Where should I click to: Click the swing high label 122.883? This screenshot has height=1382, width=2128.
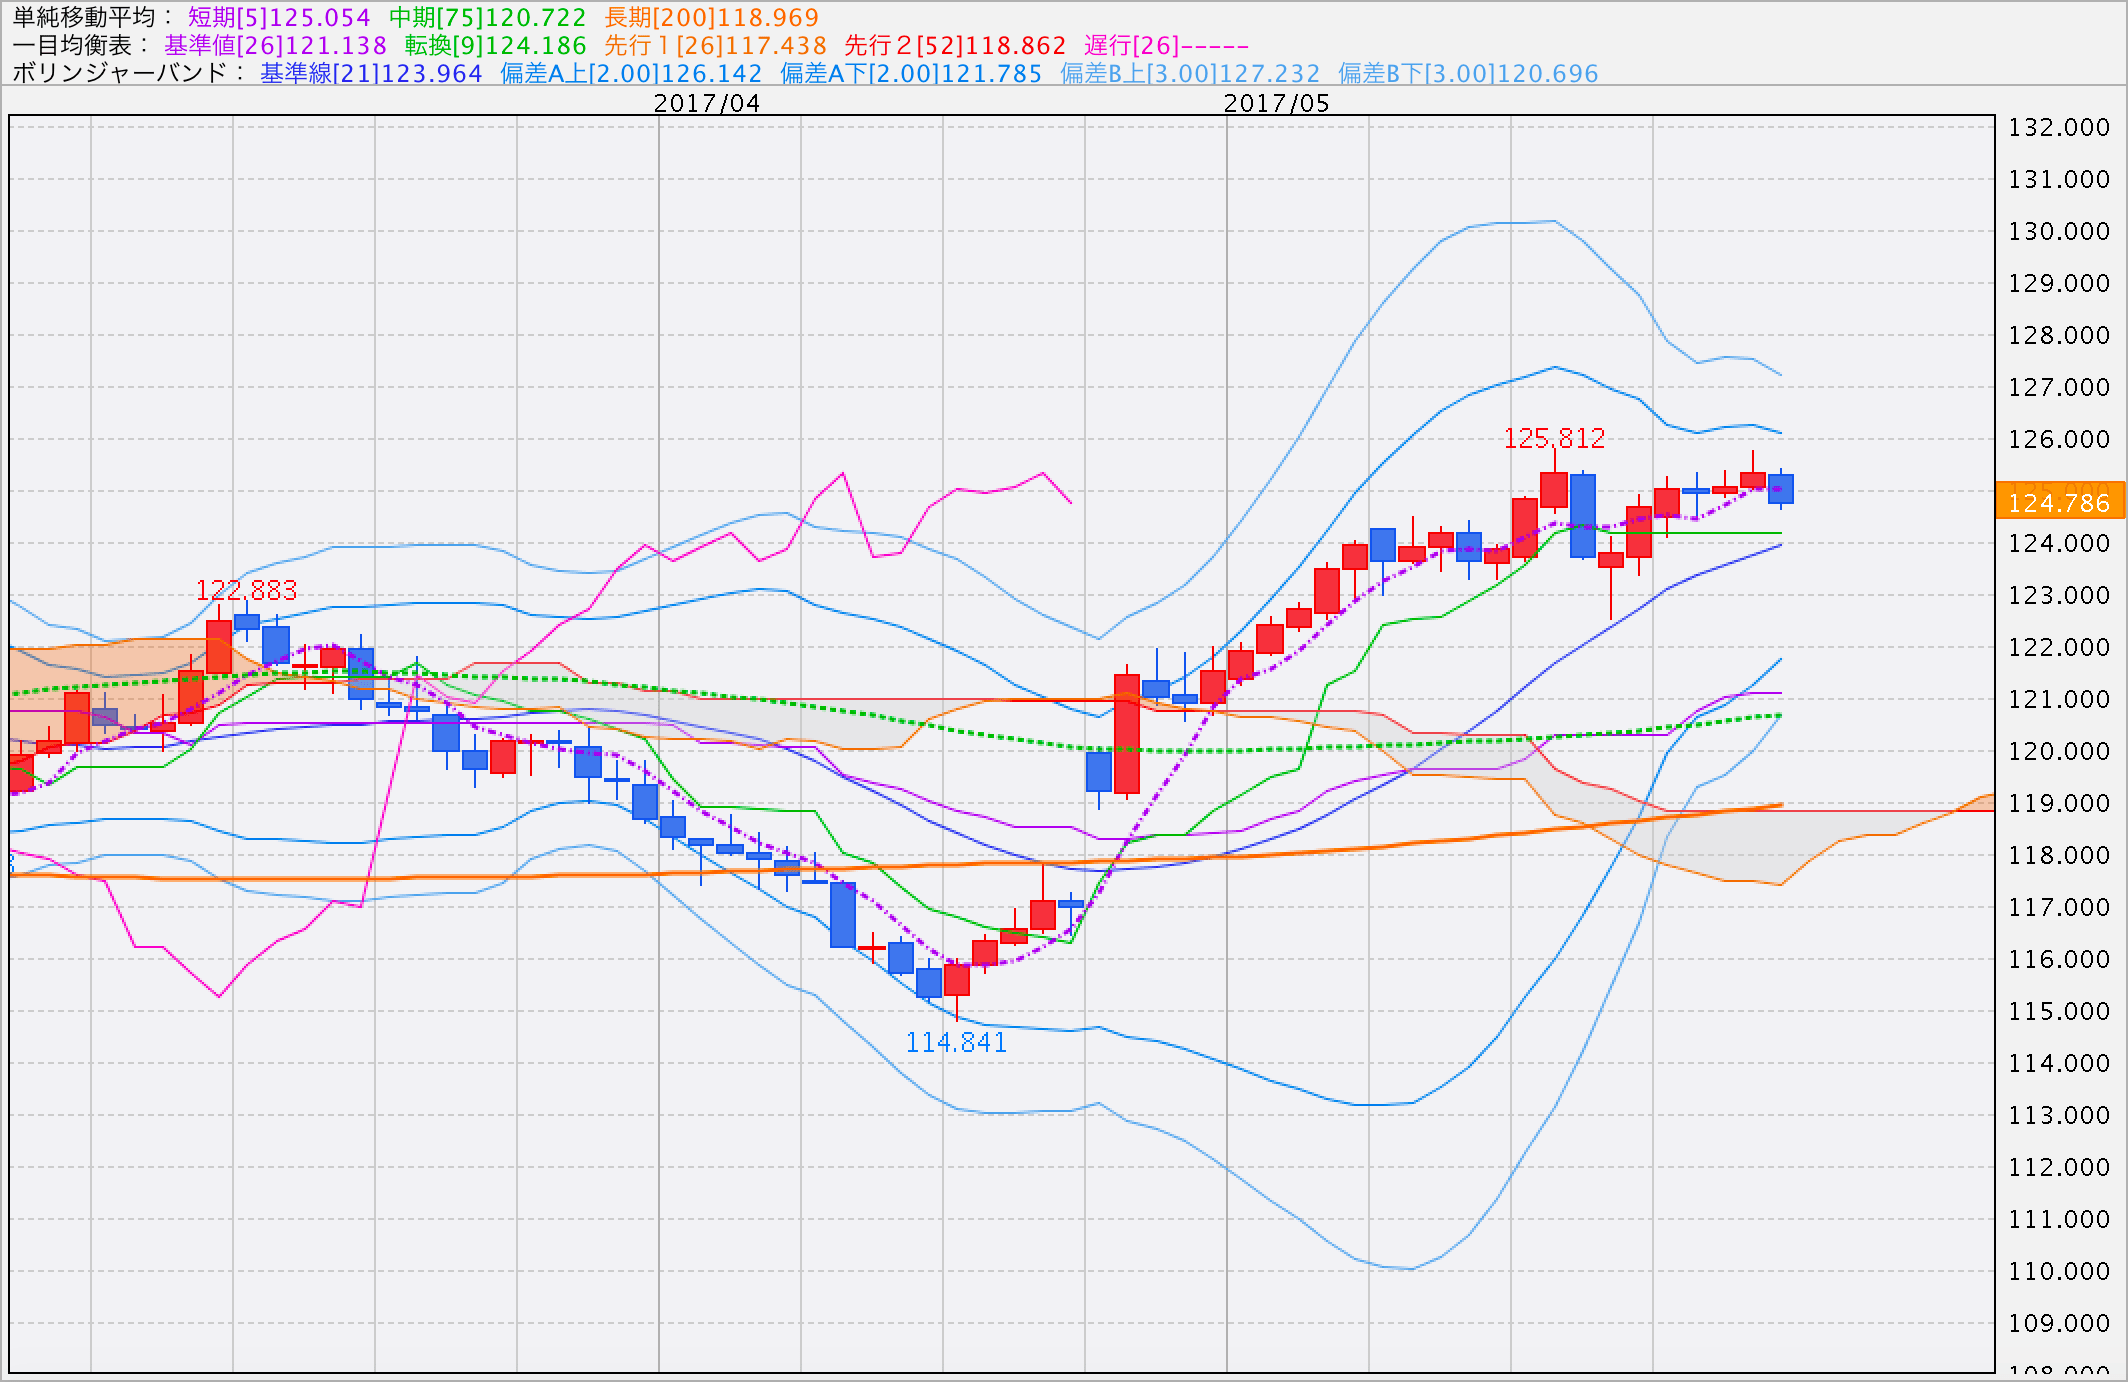[247, 590]
